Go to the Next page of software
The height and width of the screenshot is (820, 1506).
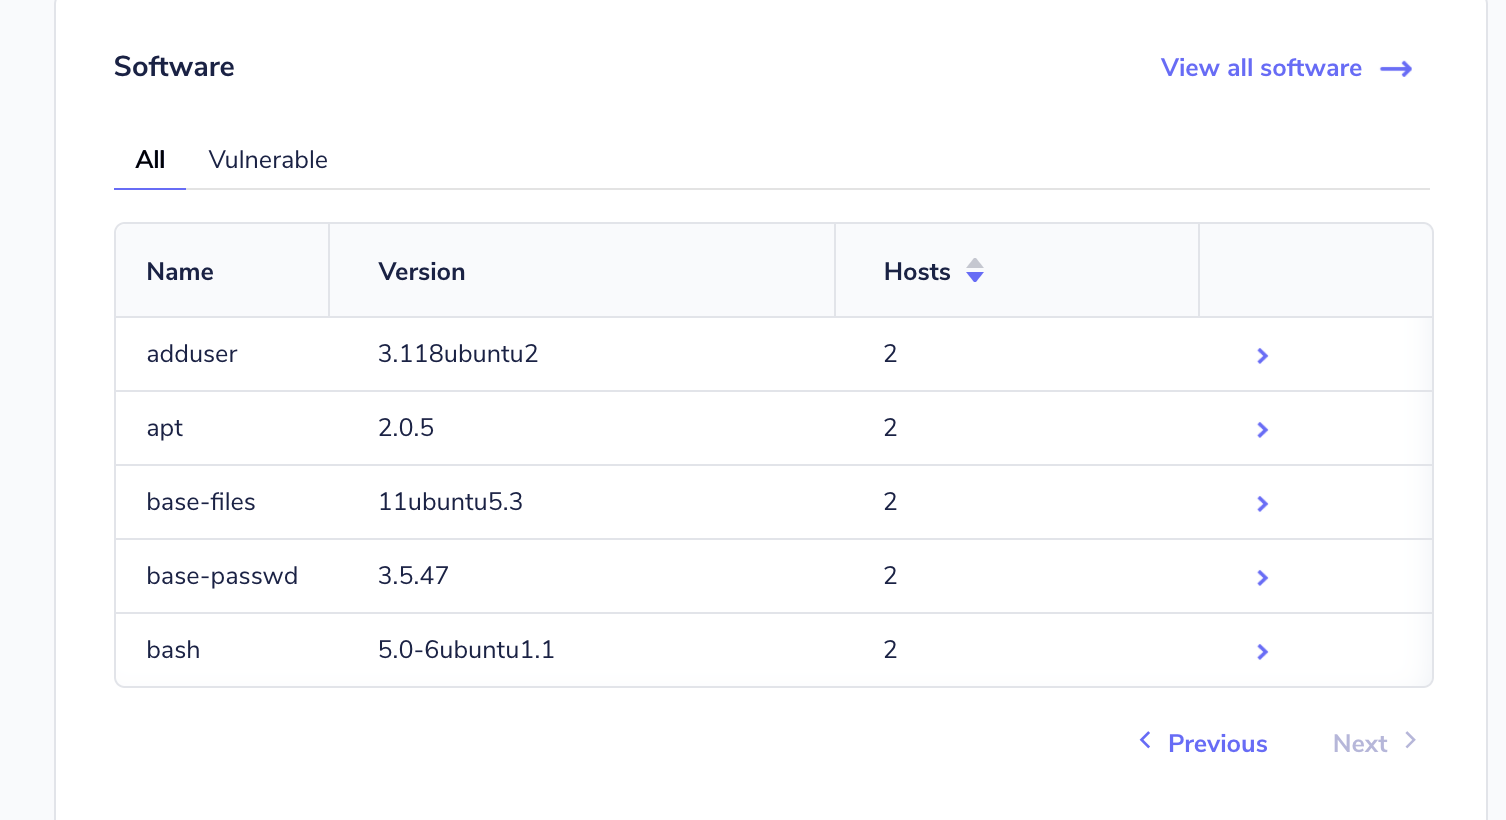pos(1359,743)
